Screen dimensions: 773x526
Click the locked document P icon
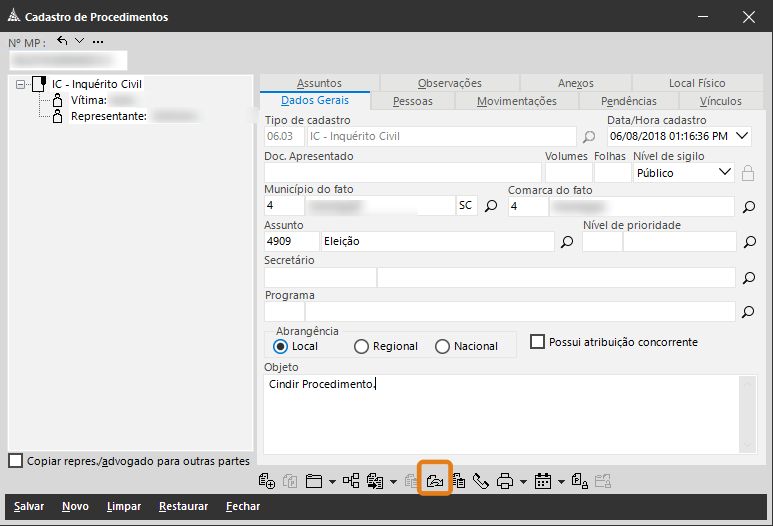point(580,481)
